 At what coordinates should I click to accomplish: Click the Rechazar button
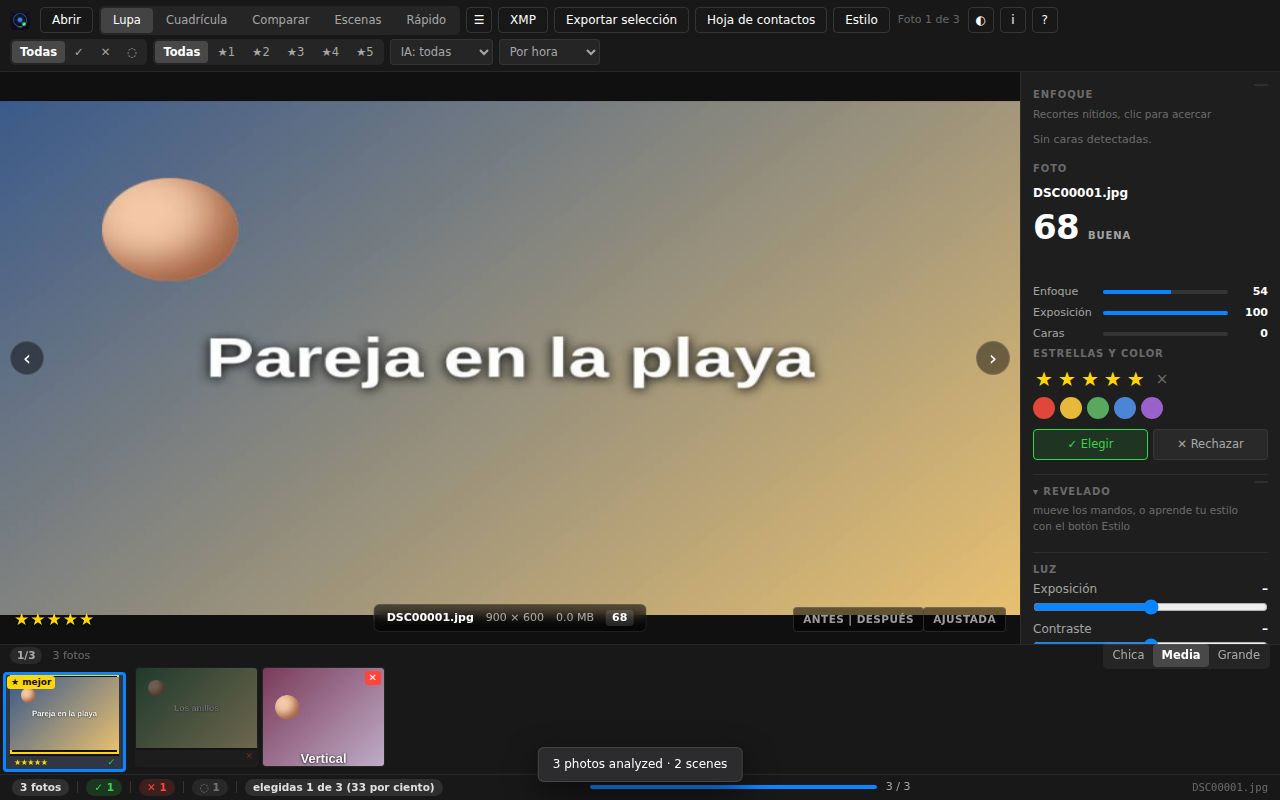tap(1210, 444)
